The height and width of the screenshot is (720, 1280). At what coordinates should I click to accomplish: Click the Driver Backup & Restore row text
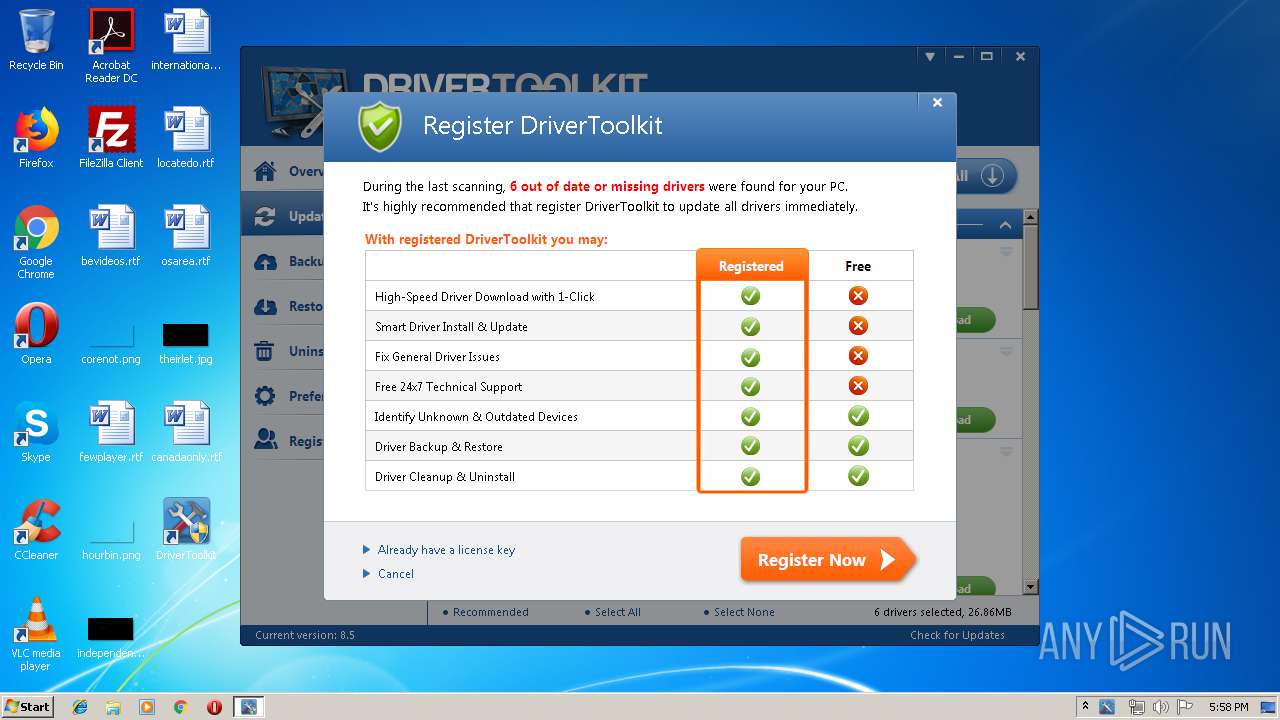tap(438, 447)
